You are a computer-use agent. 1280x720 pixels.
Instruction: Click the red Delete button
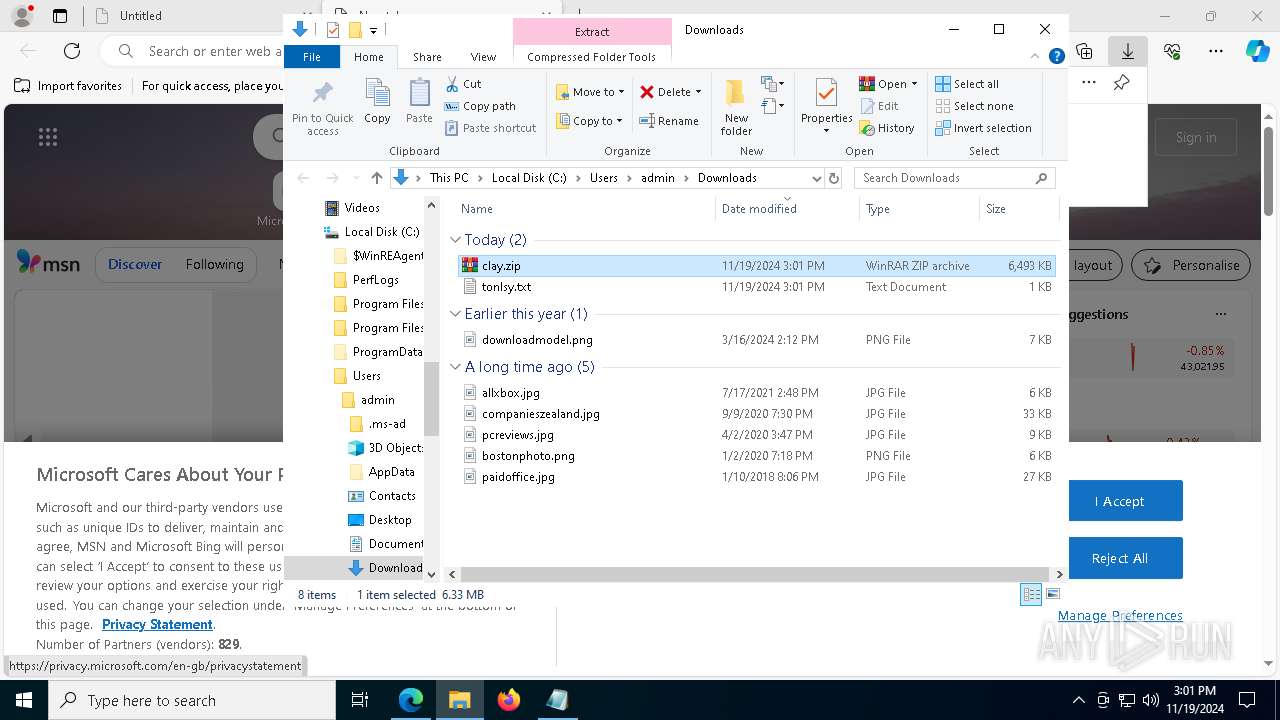671,92
